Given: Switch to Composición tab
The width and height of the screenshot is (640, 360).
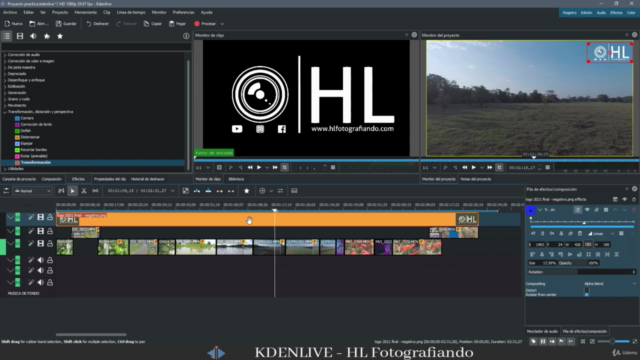Looking at the screenshot, I should (x=51, y=179).
